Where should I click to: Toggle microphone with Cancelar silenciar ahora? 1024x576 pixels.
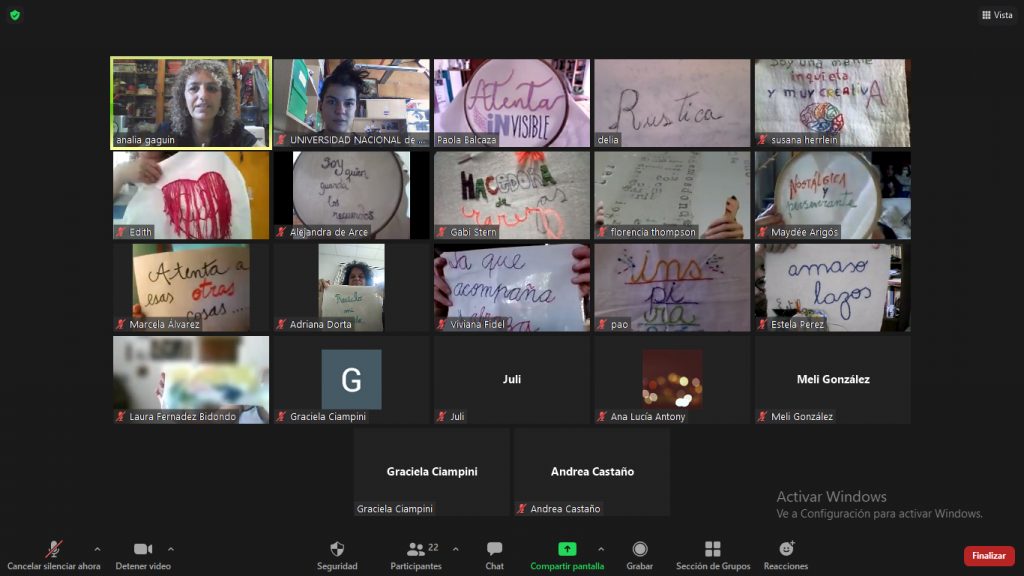pos(54,549)
